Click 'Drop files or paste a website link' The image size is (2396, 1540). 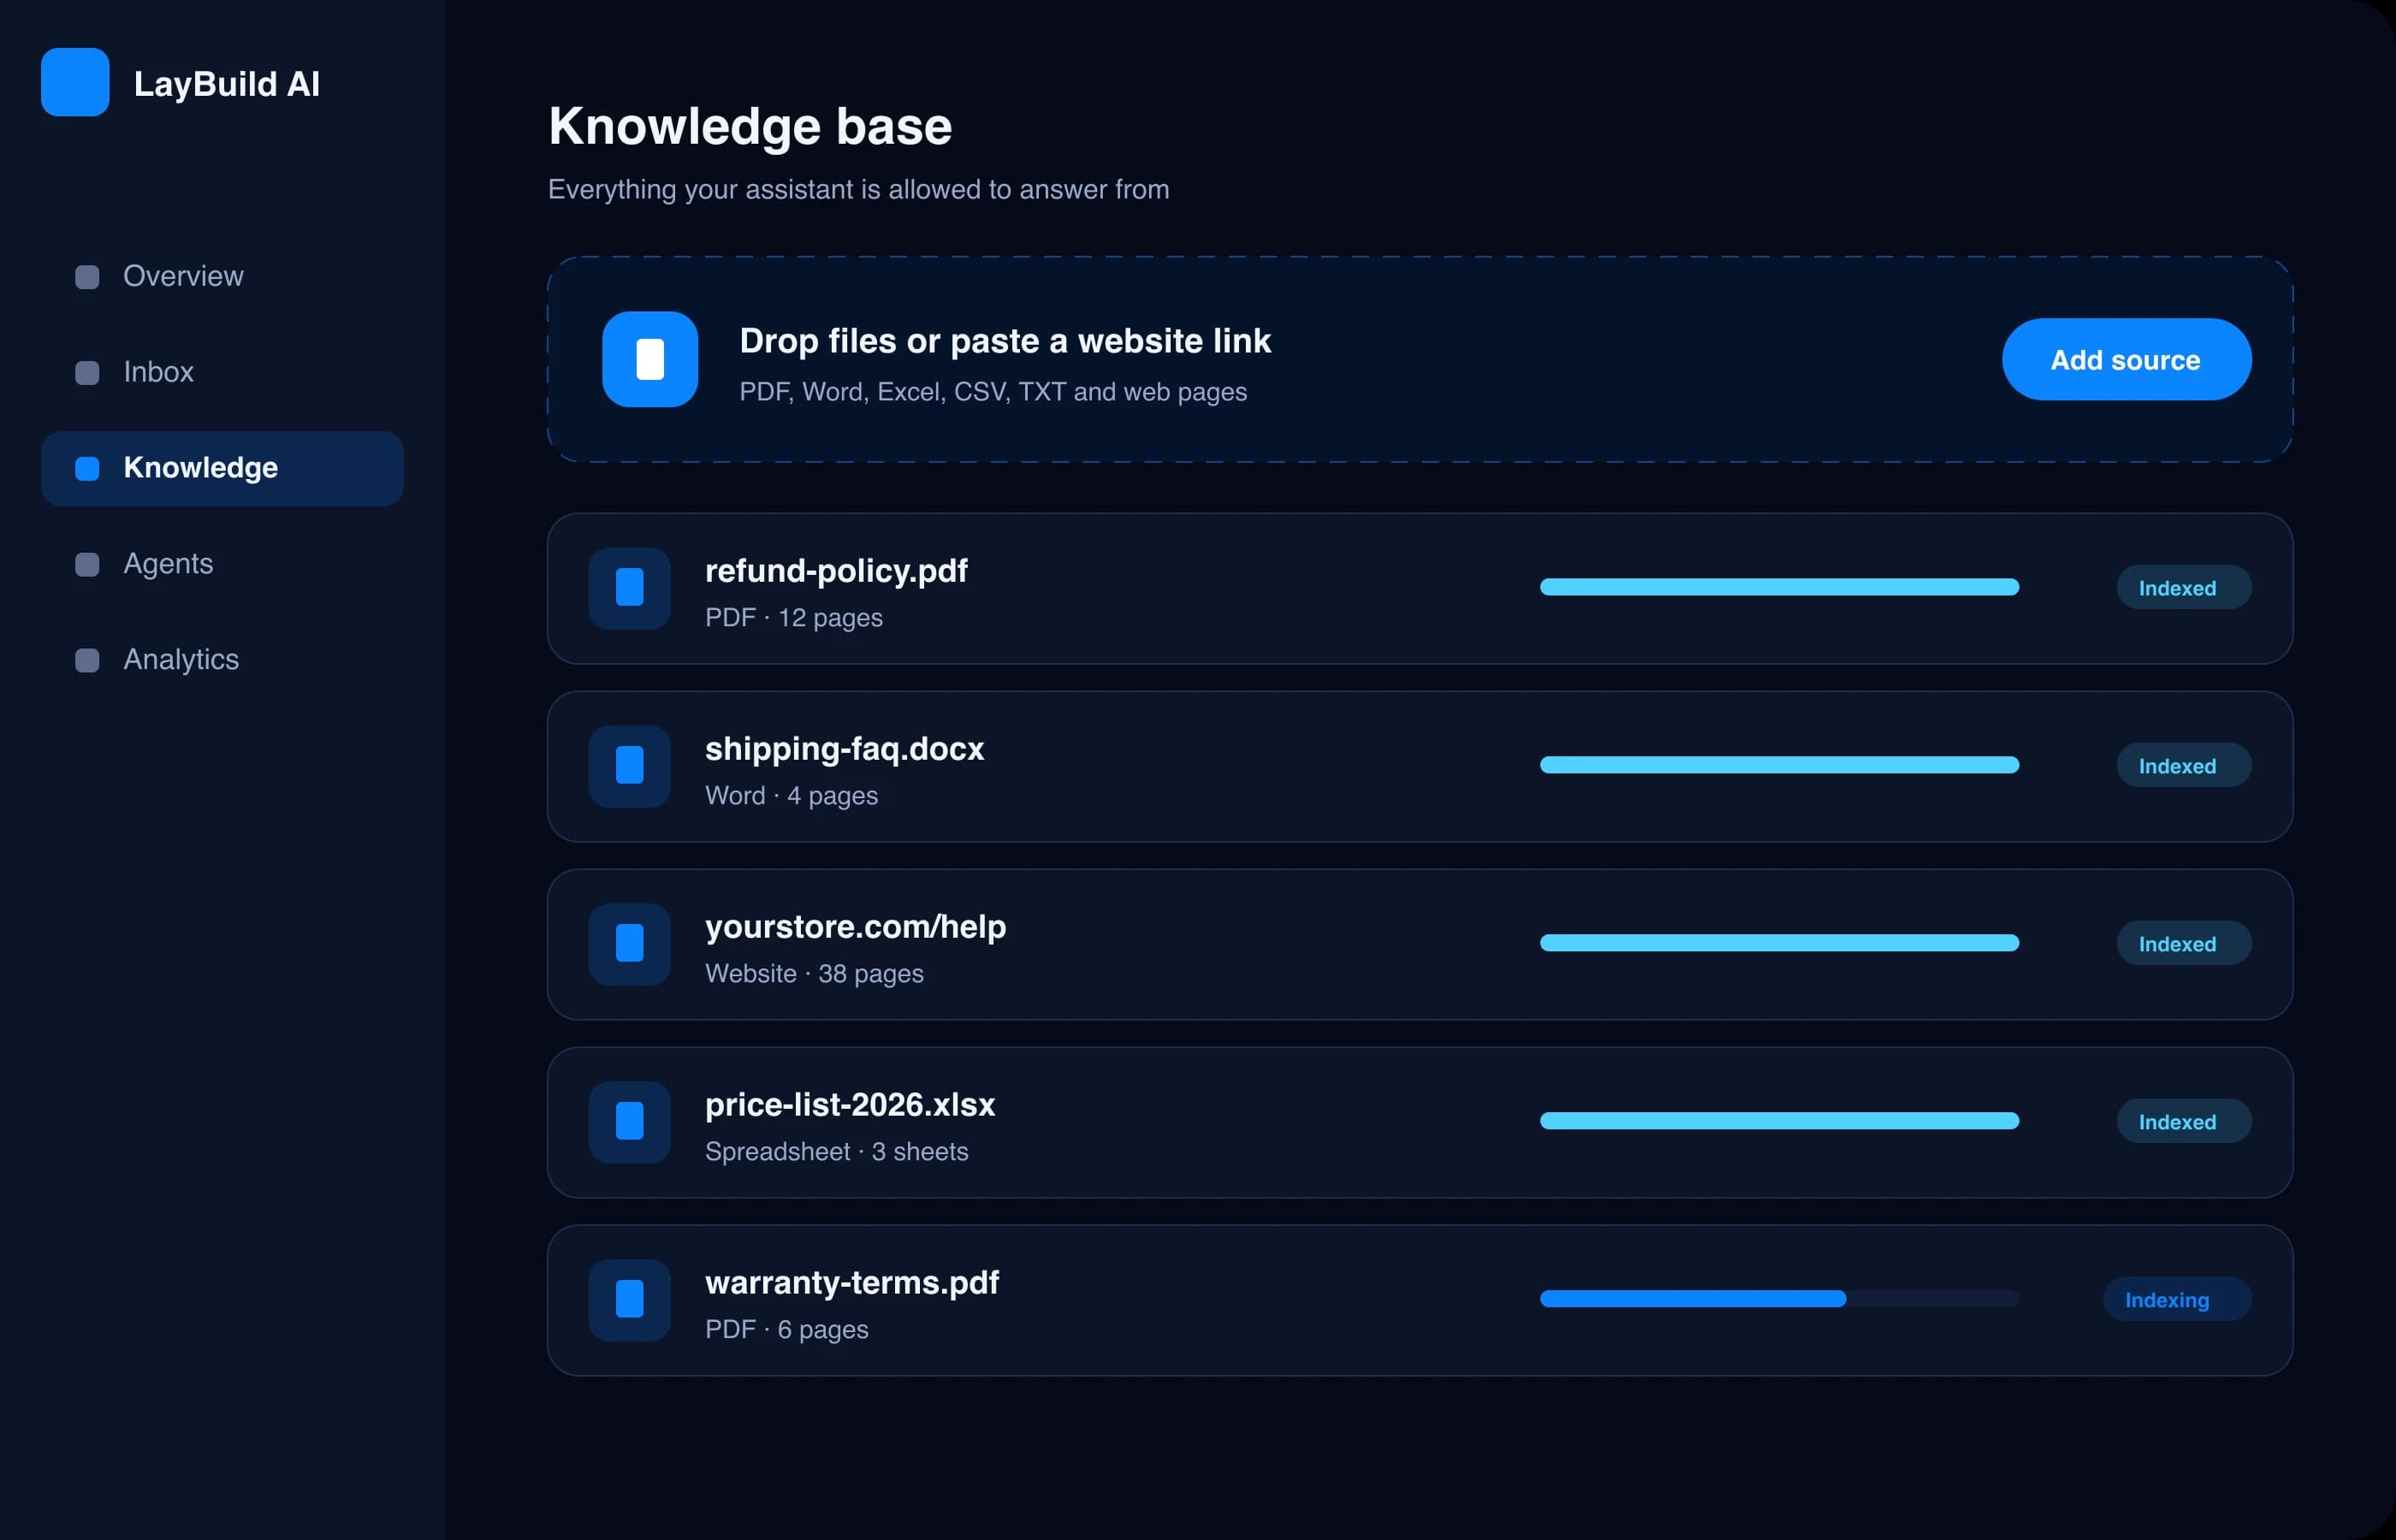tap(1005, 342)
